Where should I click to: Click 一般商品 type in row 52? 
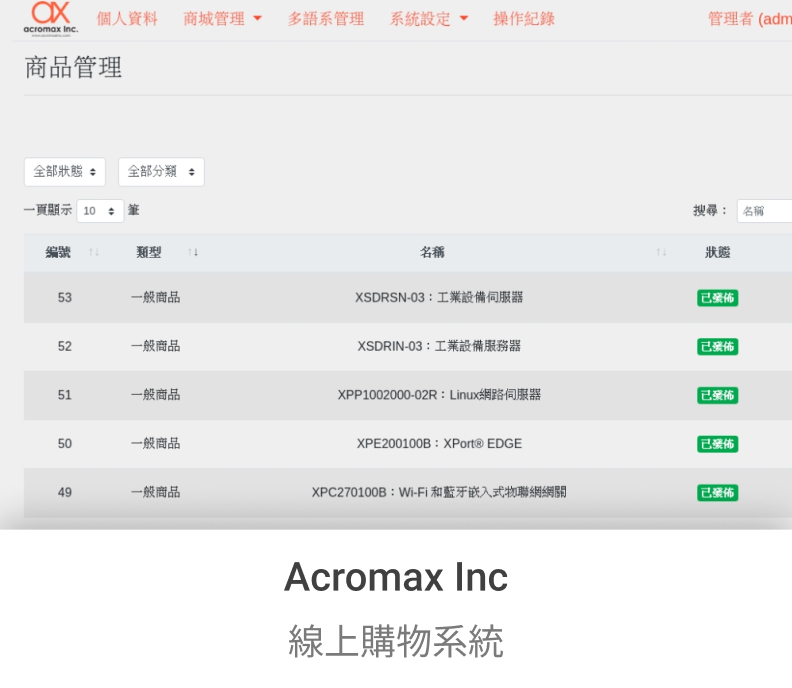pos(156,346)
